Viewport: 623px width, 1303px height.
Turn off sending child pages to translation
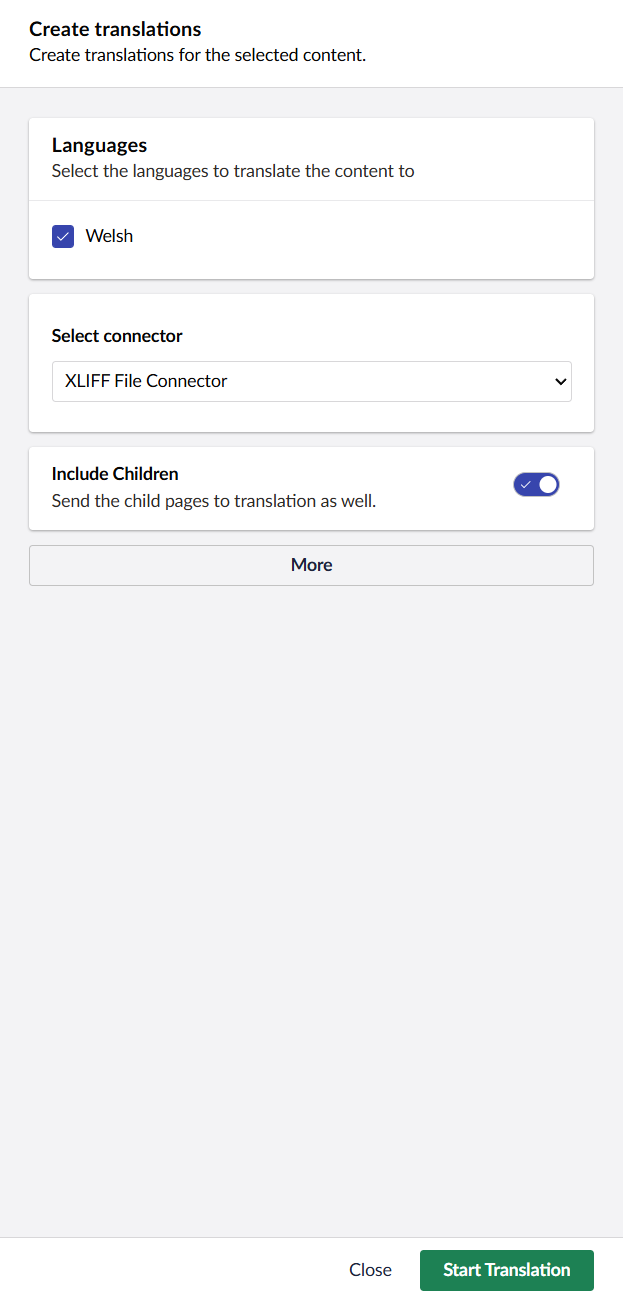tap(536, 484)
